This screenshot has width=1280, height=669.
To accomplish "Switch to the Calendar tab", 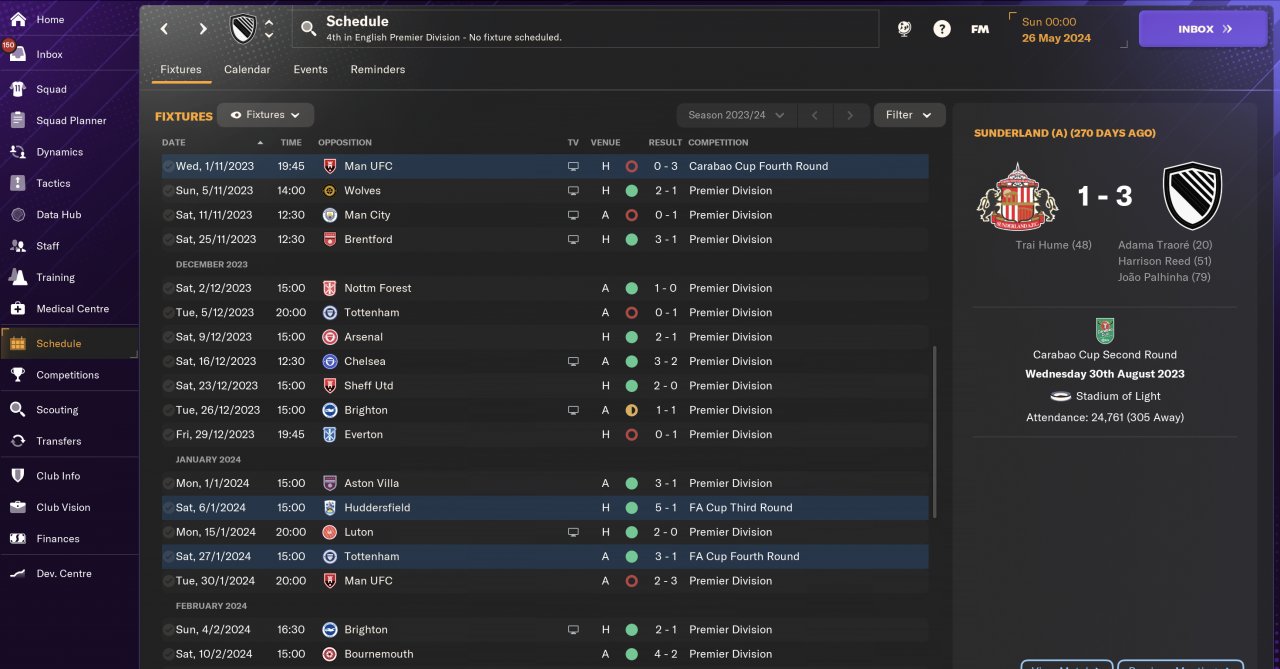I will [x=247, y=70].
